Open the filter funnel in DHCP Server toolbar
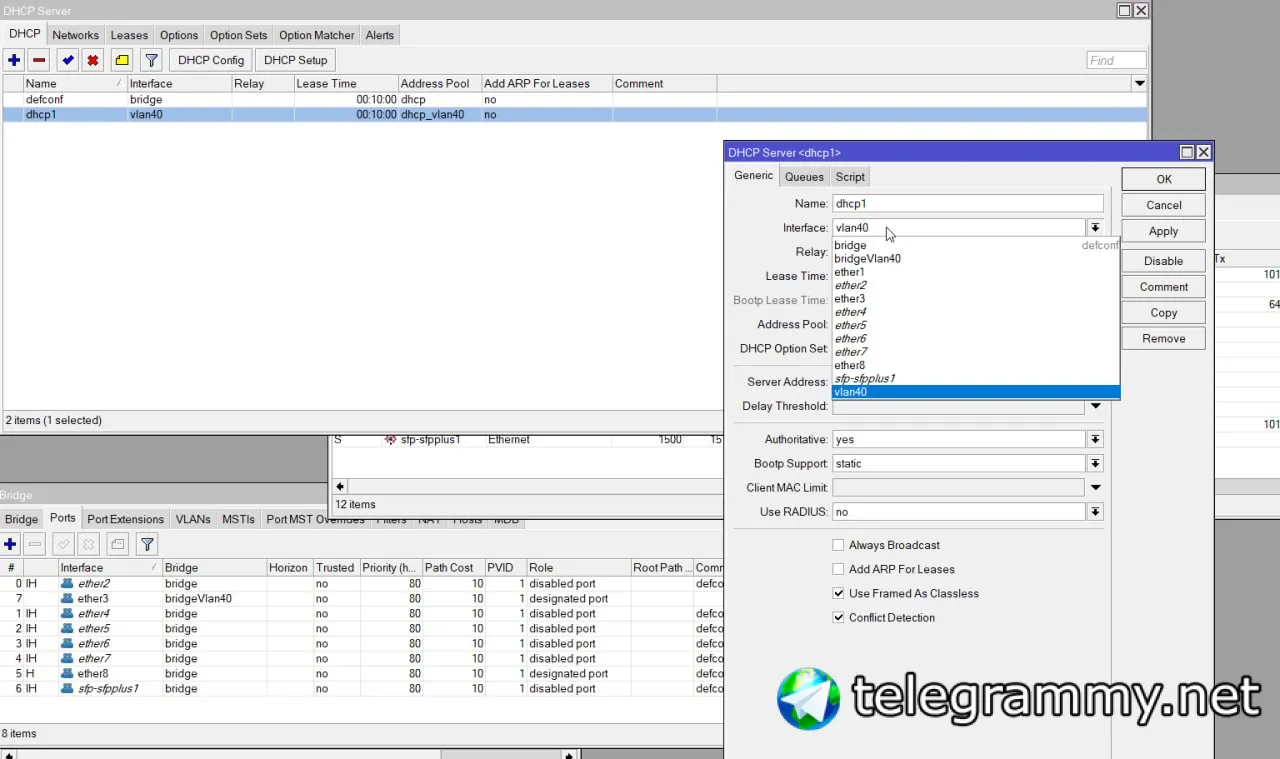Screen dimensions: 1280x759 [x=151, y=60]
